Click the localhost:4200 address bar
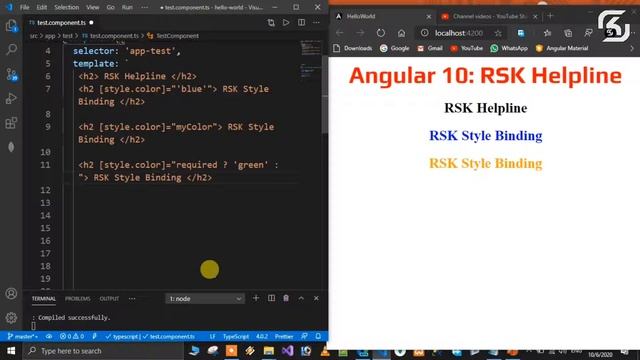The image size is (640, 360). coord(459,33)
